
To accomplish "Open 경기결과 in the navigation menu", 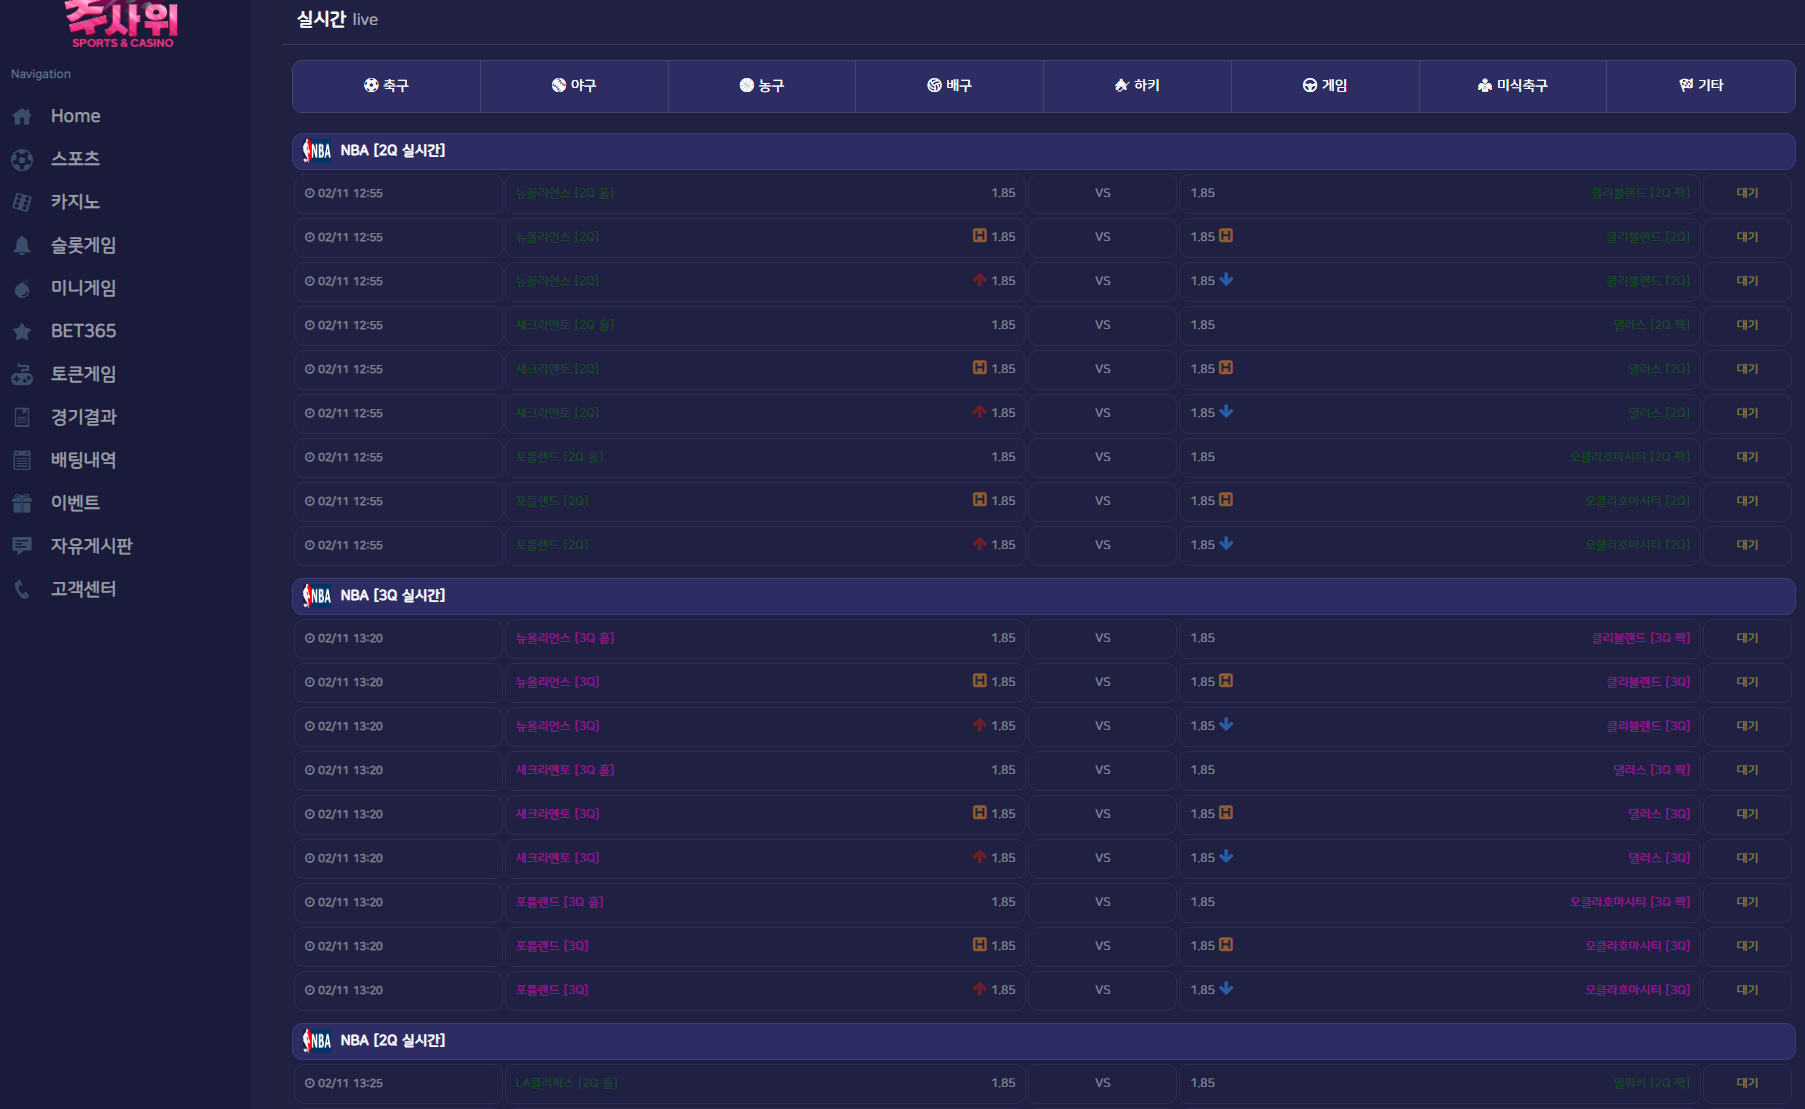I will pos(84,417).
